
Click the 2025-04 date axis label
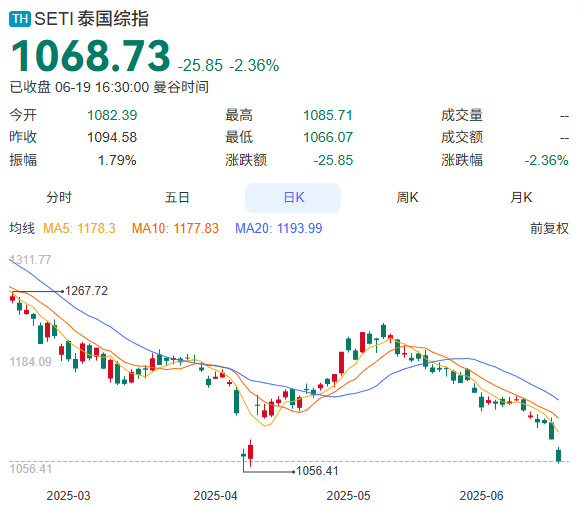pos(215,496)
